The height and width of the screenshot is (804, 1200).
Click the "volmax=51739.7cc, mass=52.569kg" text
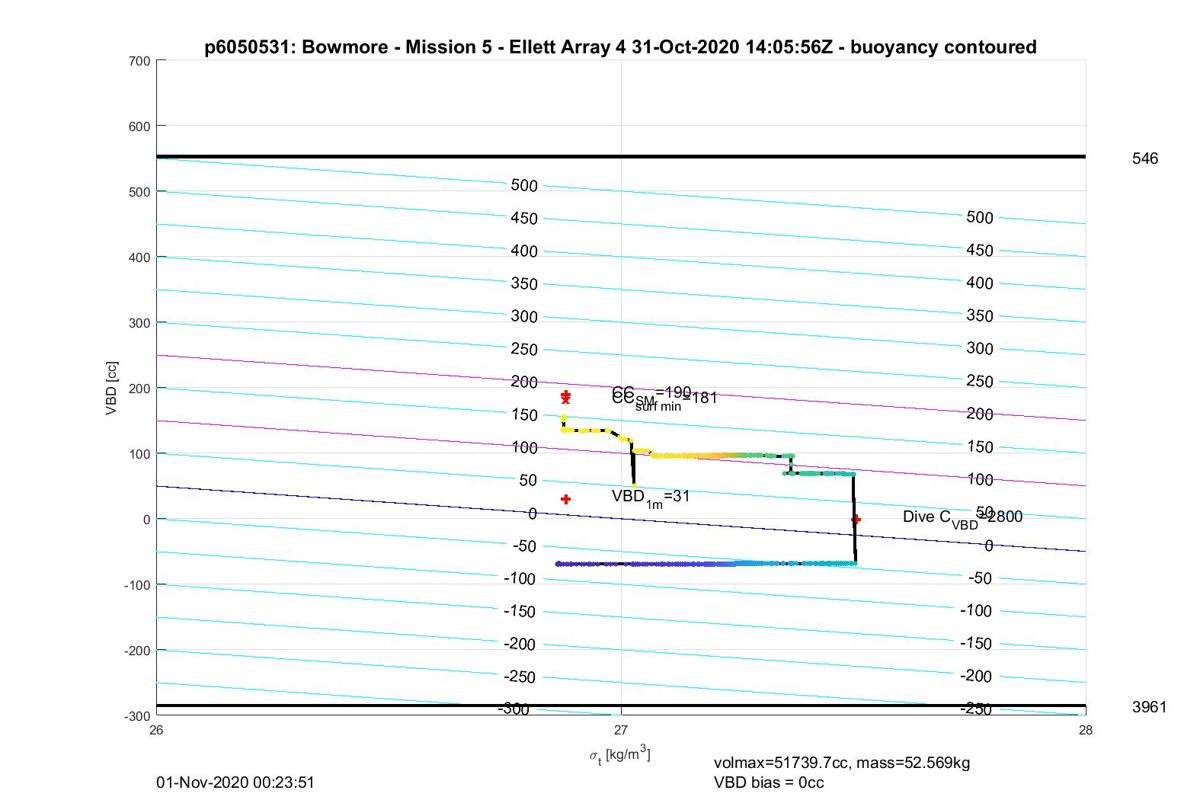(842, 763)
